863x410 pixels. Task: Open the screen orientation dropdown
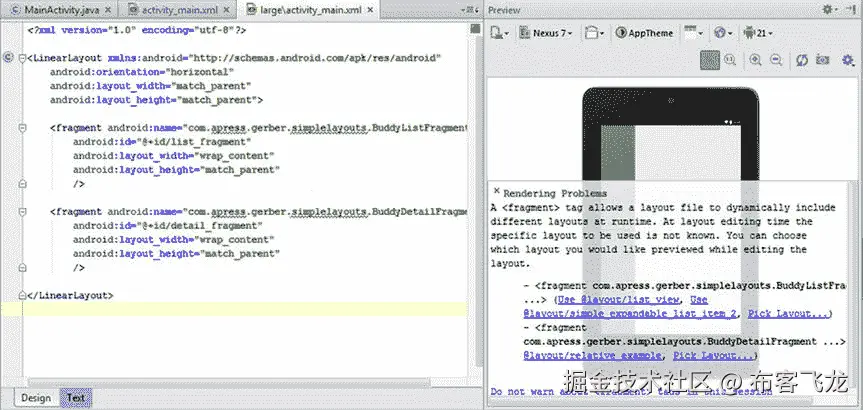[x=594, y=33]
